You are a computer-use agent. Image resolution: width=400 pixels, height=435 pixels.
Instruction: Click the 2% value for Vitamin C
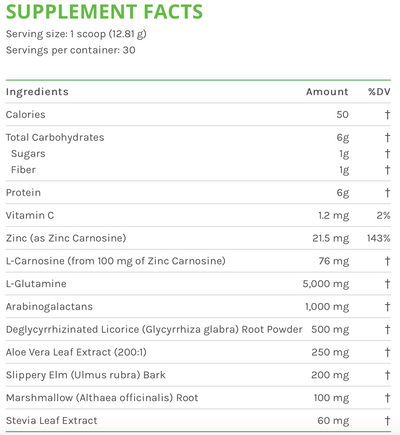click(x=383, y=215)
